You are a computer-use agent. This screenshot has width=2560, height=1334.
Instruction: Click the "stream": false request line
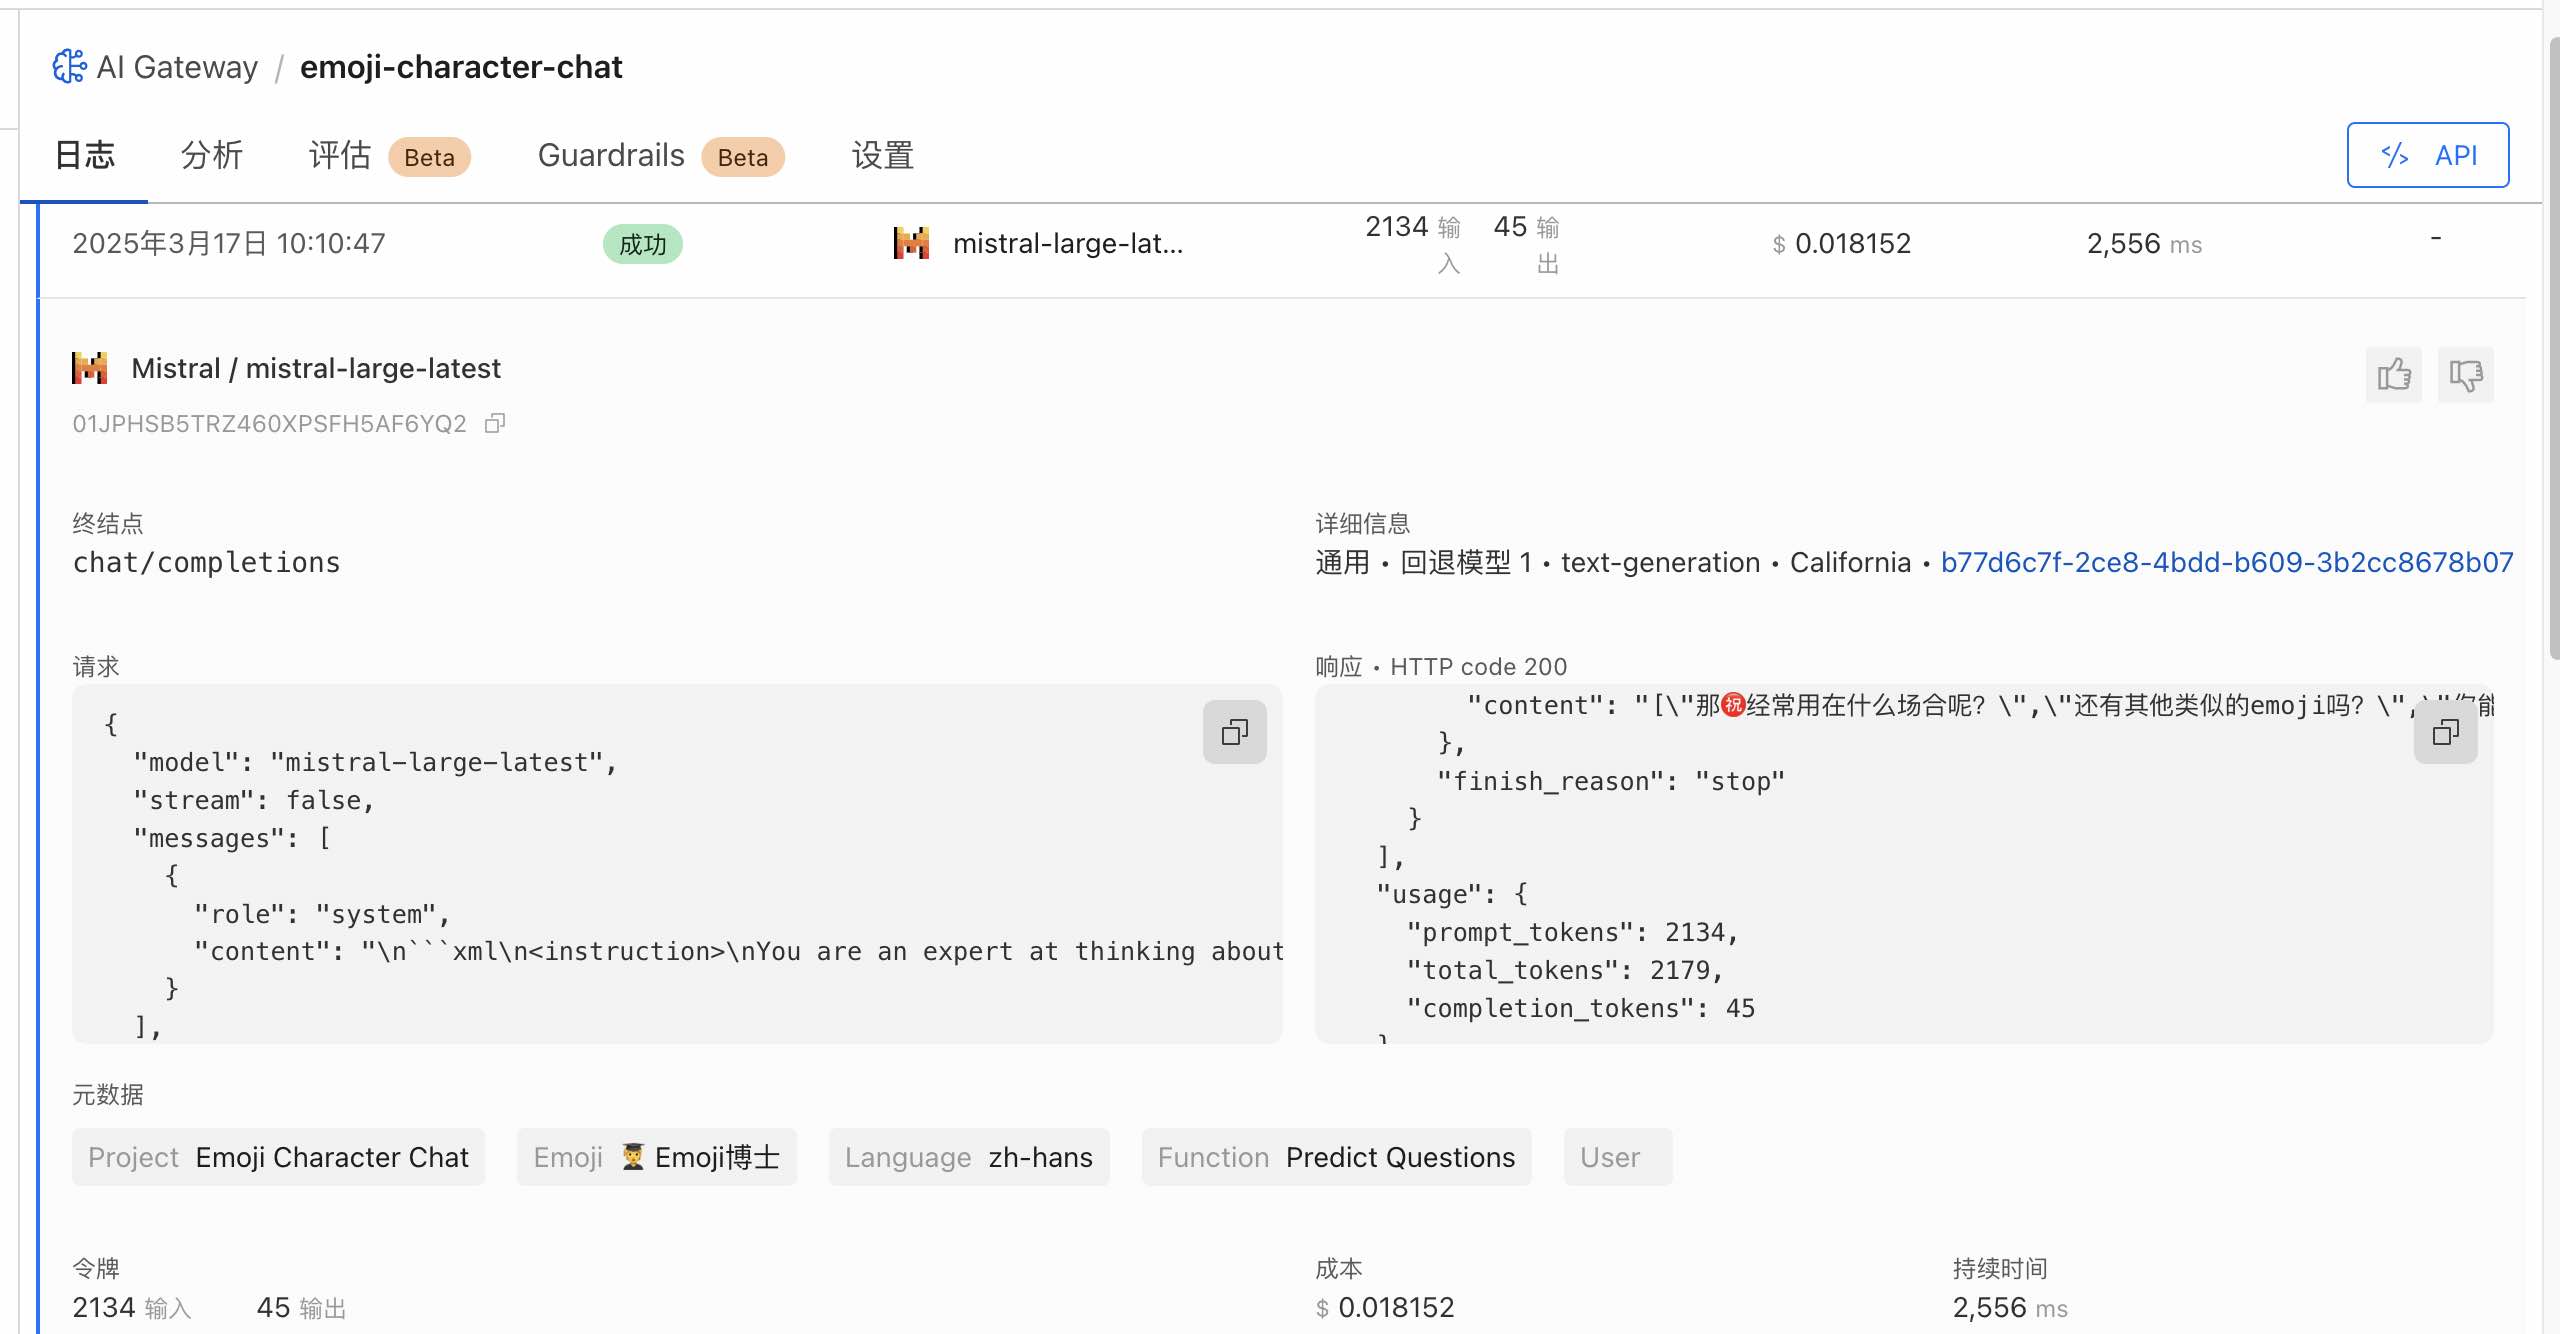(x=254, y=800)
